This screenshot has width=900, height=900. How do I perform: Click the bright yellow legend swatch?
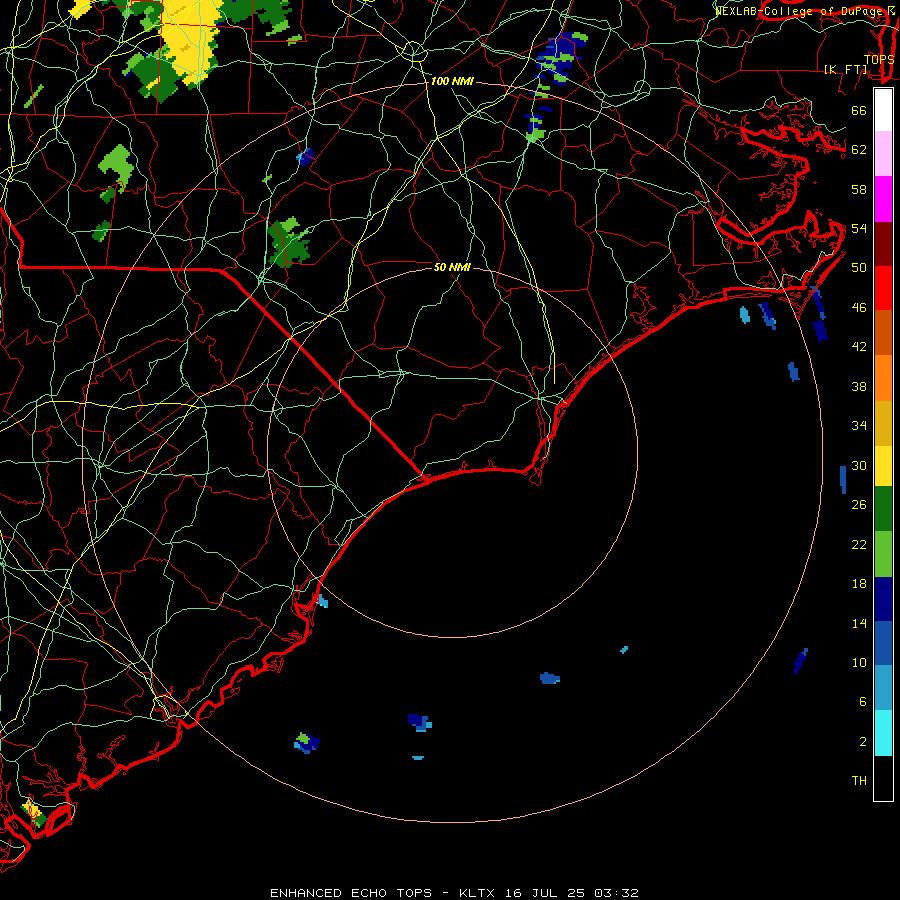(x=883, y=466)
